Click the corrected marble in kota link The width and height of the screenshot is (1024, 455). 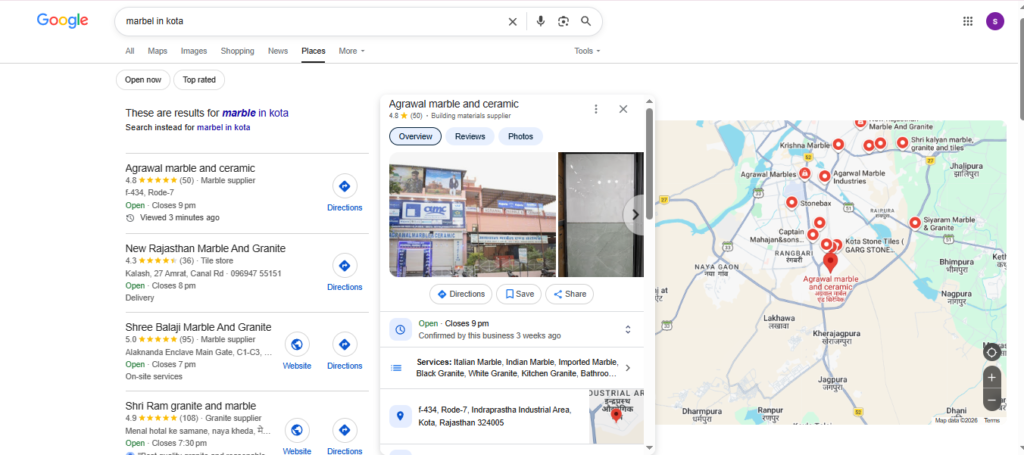255,113
